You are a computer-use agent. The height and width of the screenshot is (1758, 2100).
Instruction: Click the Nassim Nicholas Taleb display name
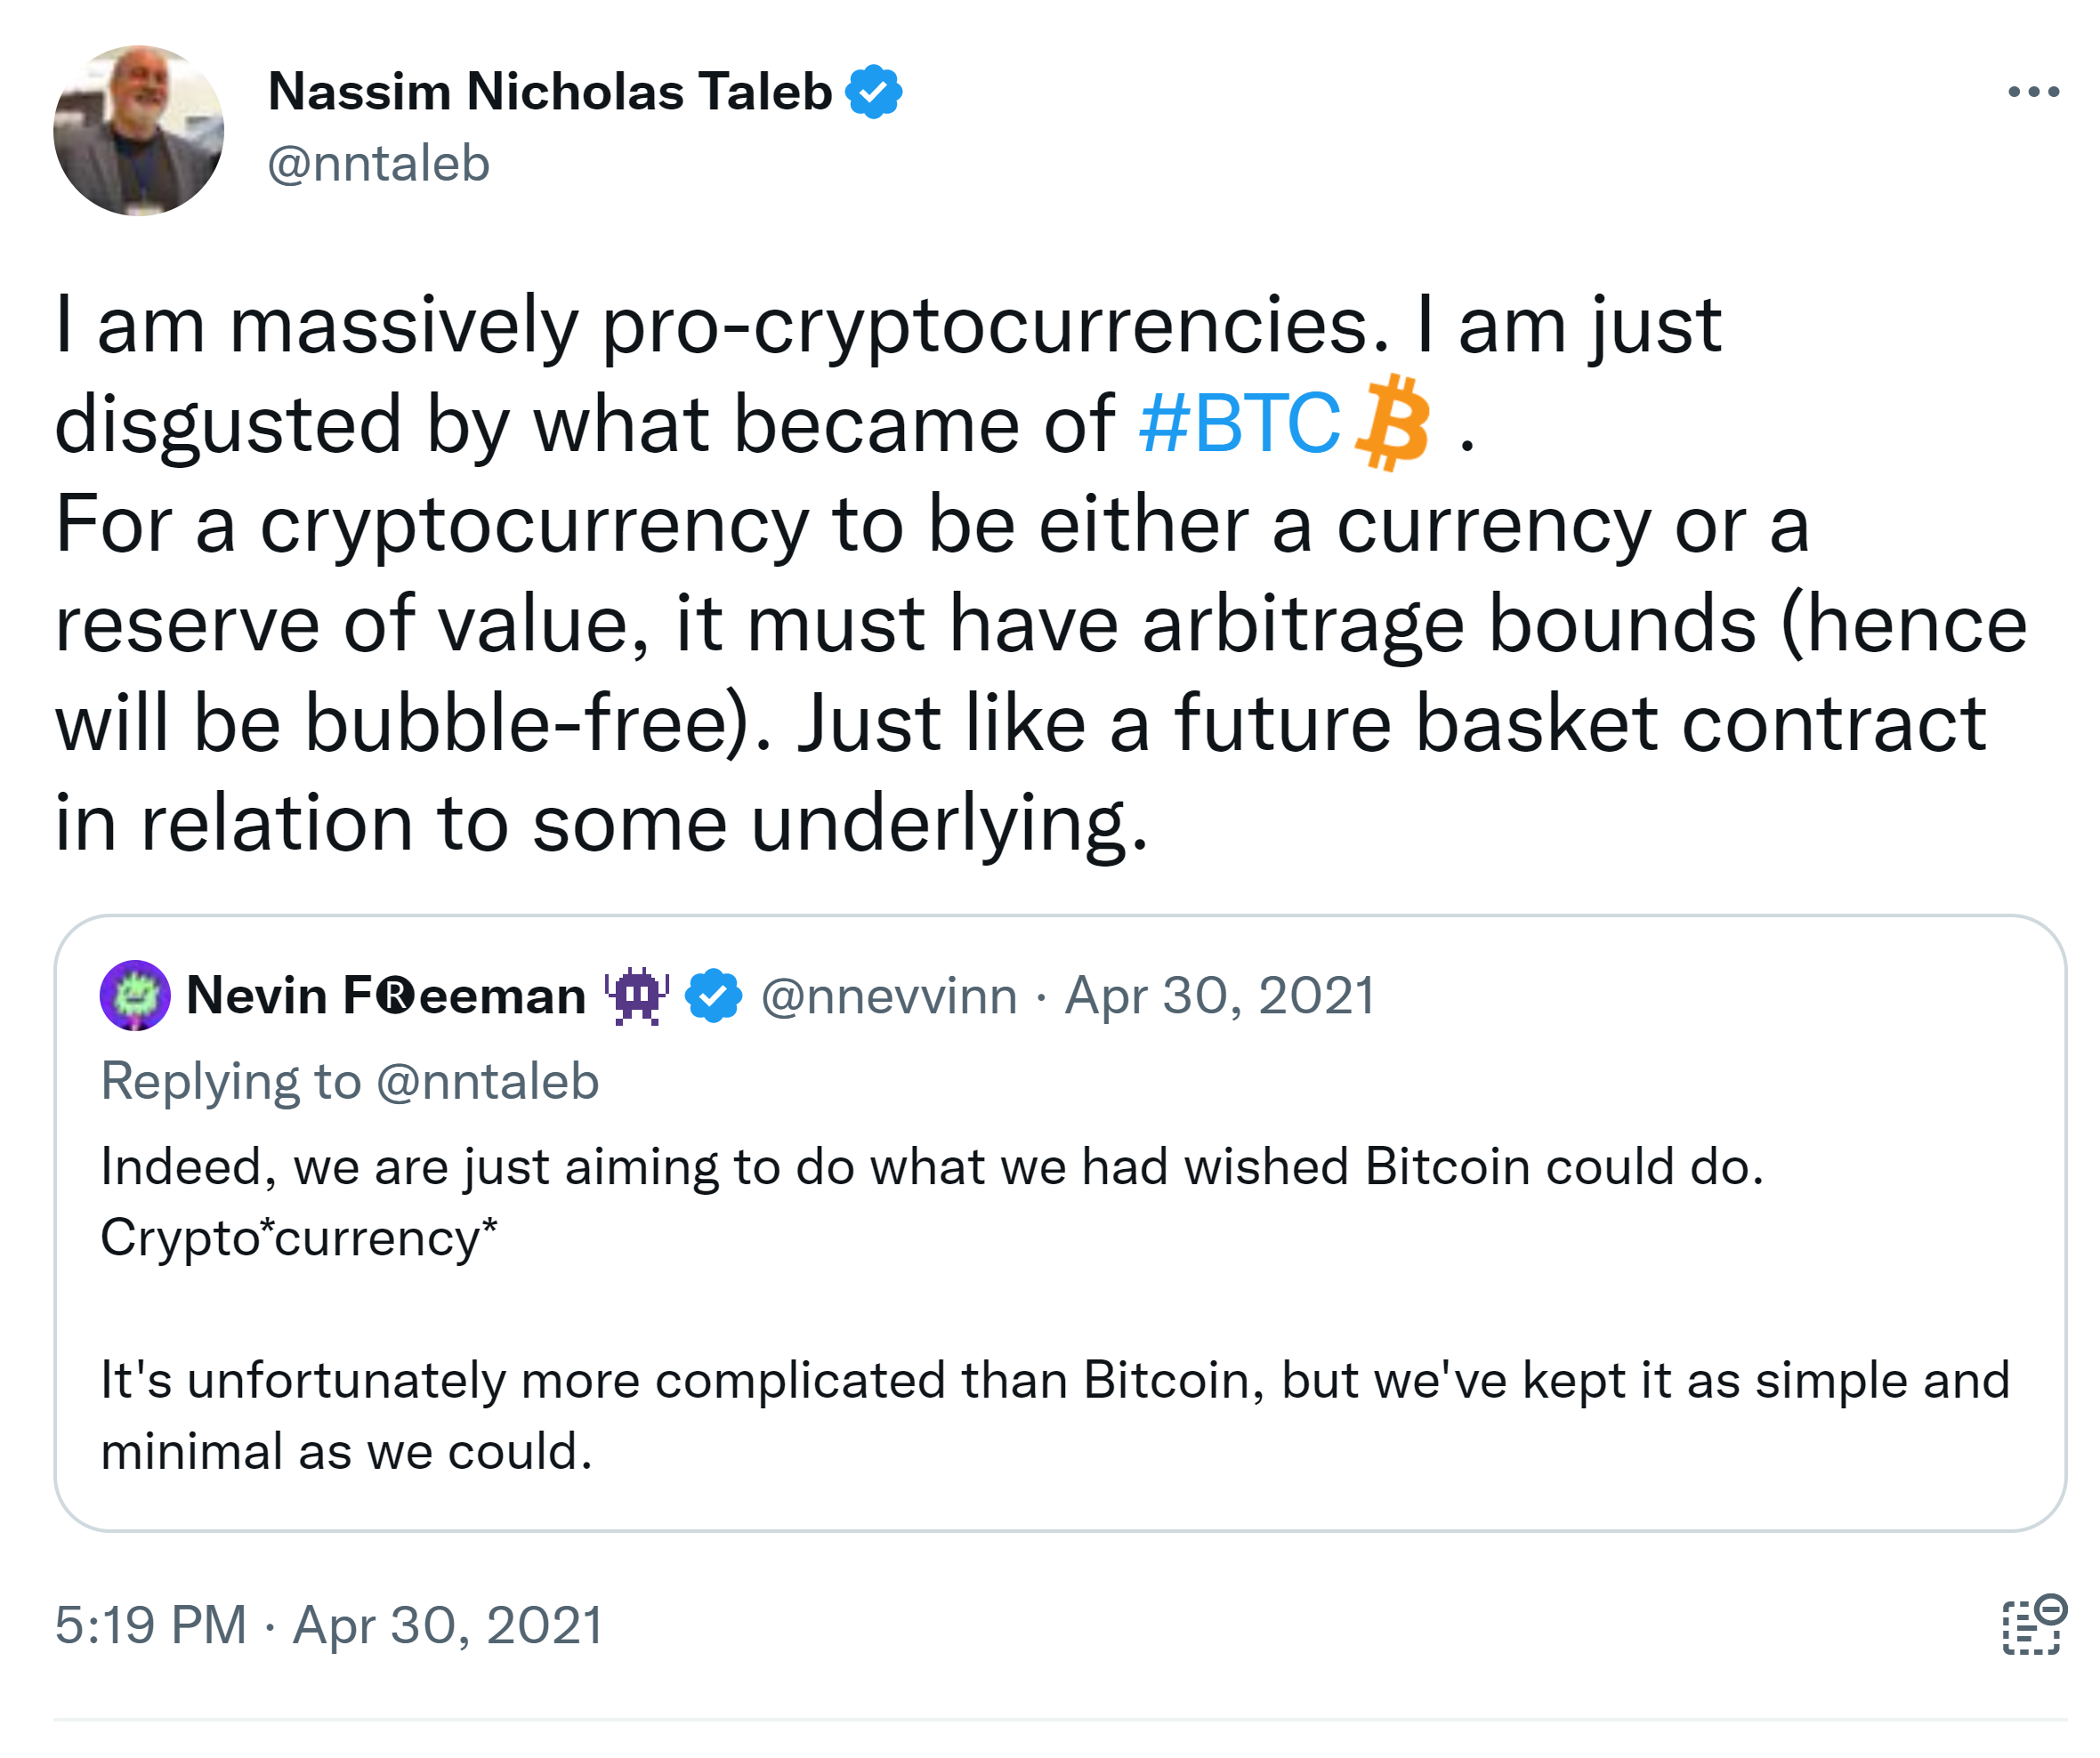(x=550, y=92)
